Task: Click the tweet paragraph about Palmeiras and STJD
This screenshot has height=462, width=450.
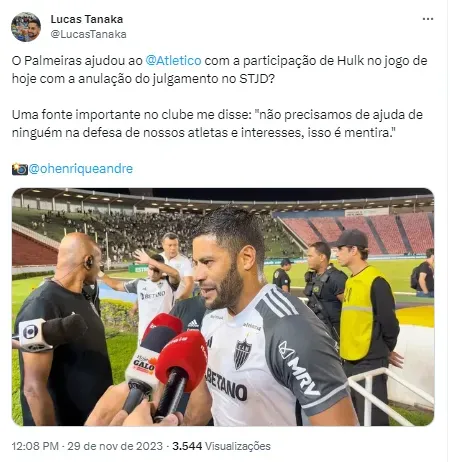Action: coord(219,70)
